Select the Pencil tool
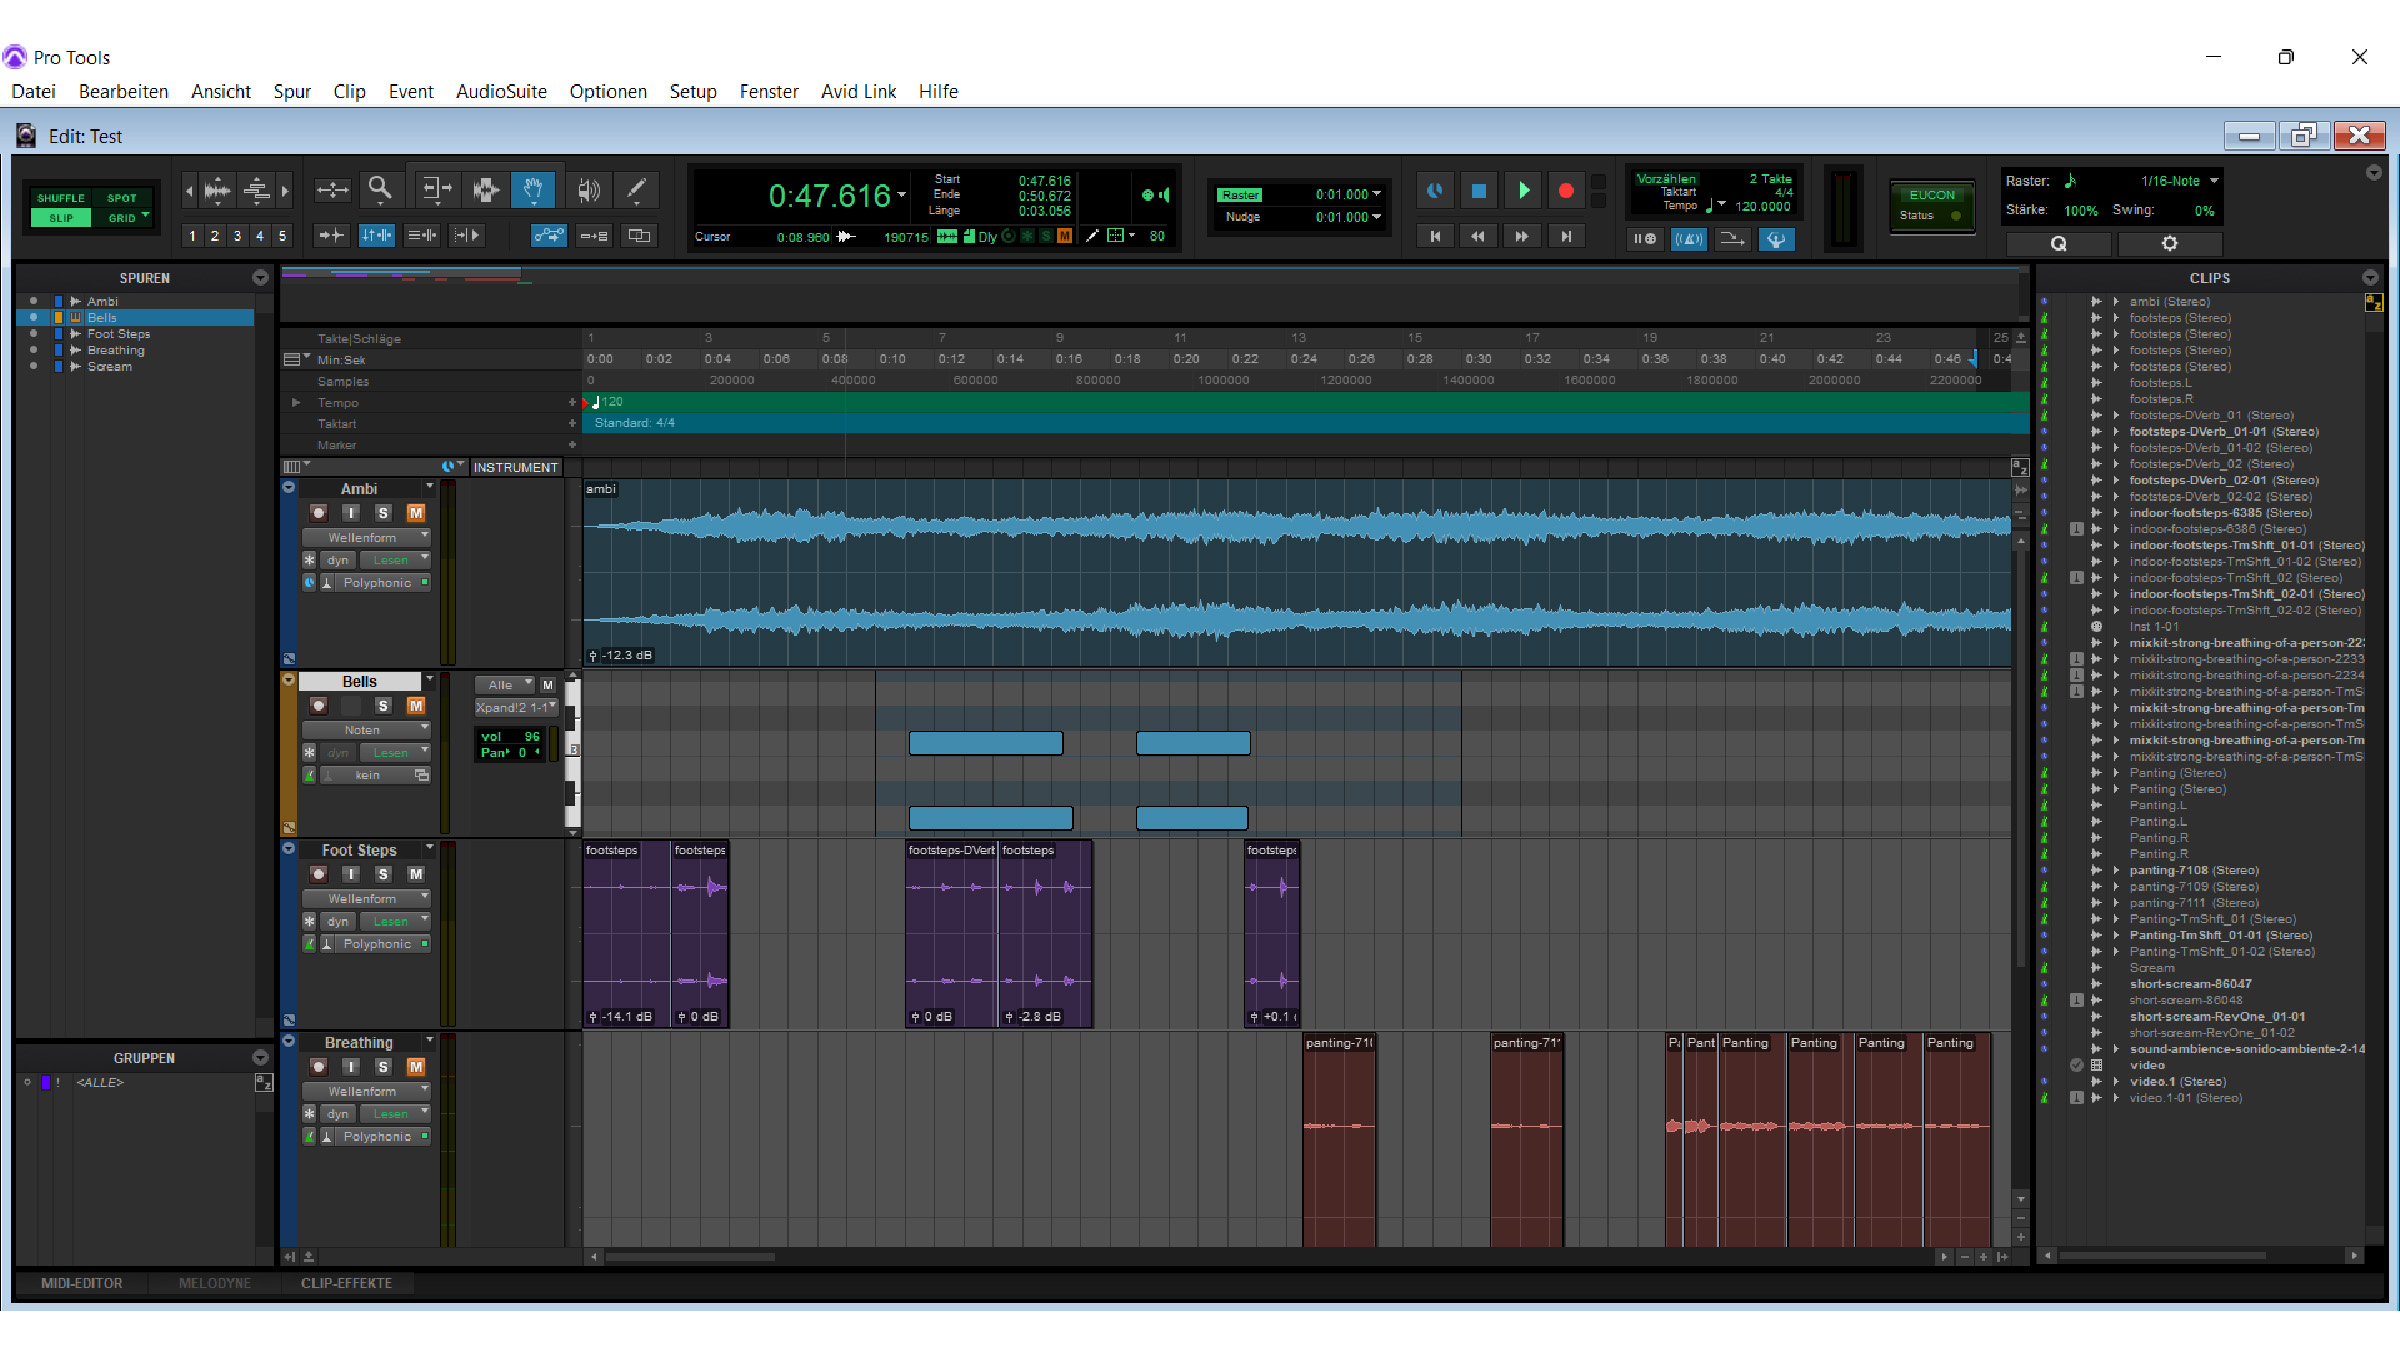Screen dimensions: 2400x1350 click(x=636, y=188)
